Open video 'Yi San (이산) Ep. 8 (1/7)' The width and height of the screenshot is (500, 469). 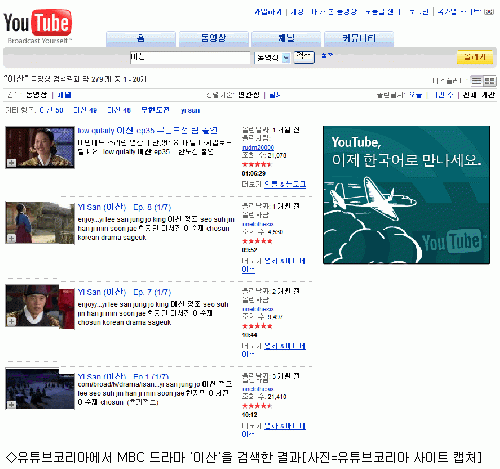124,207
